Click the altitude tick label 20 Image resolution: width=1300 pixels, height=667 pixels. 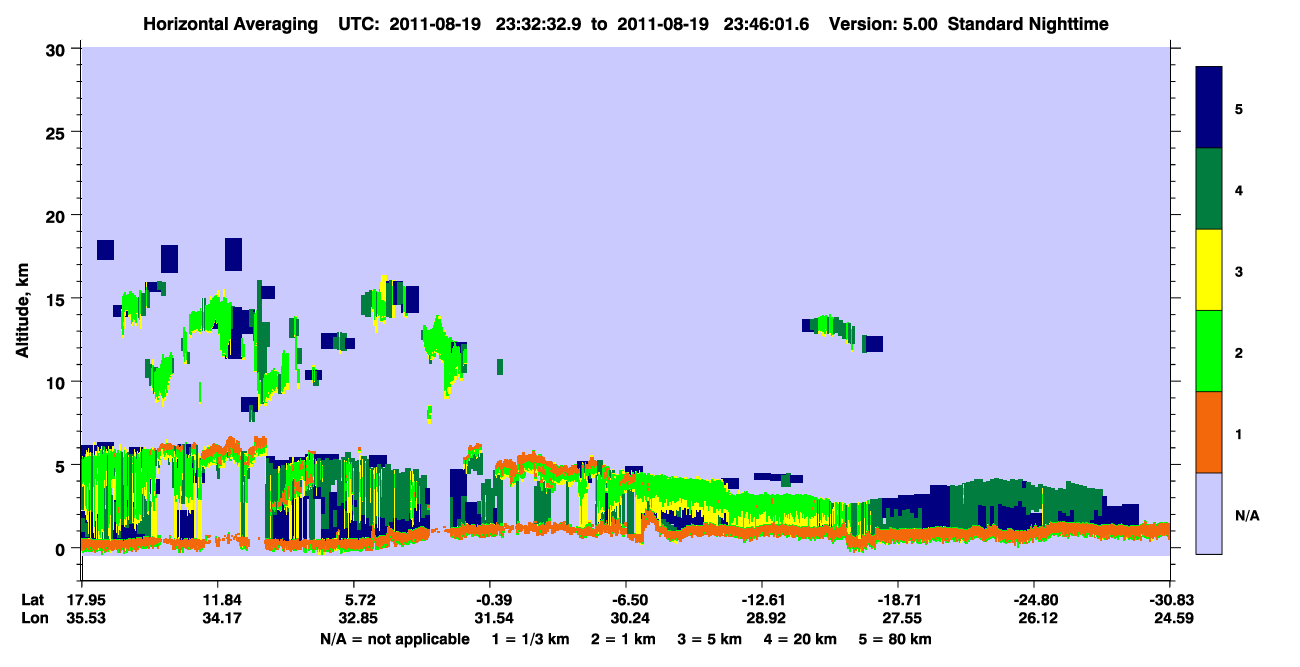click(57, 215)
